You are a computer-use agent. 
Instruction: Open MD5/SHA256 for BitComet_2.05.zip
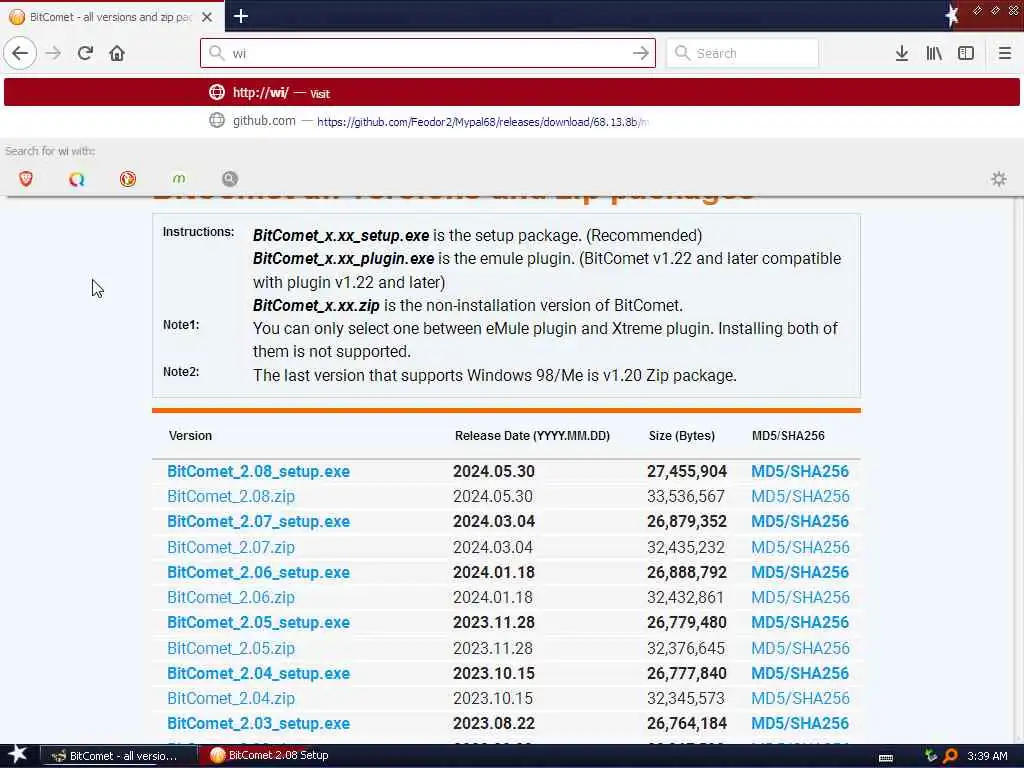point(800,648)
